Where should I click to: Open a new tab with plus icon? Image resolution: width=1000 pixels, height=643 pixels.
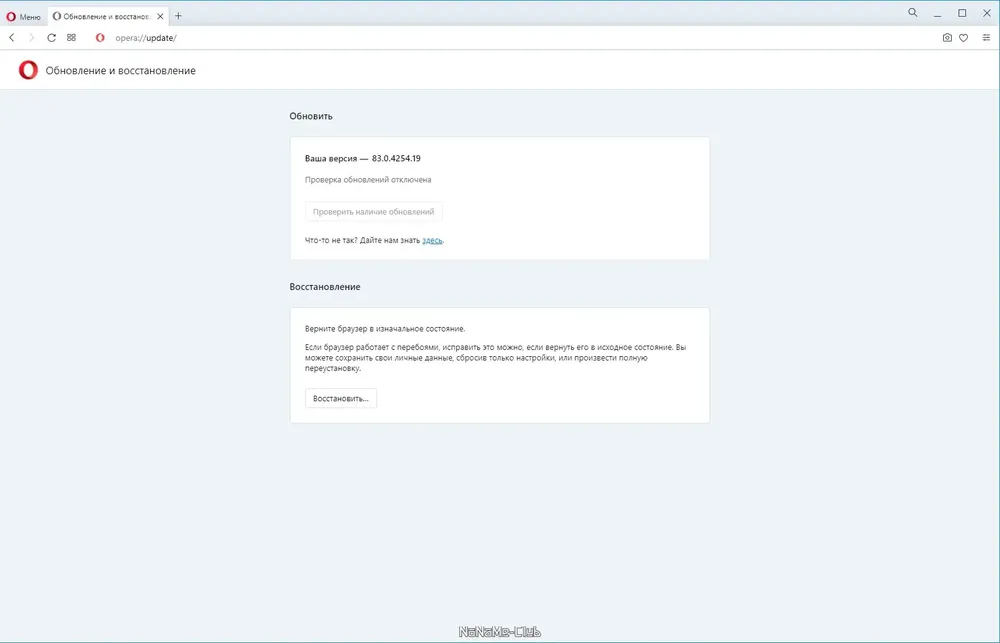coord(179,16)
